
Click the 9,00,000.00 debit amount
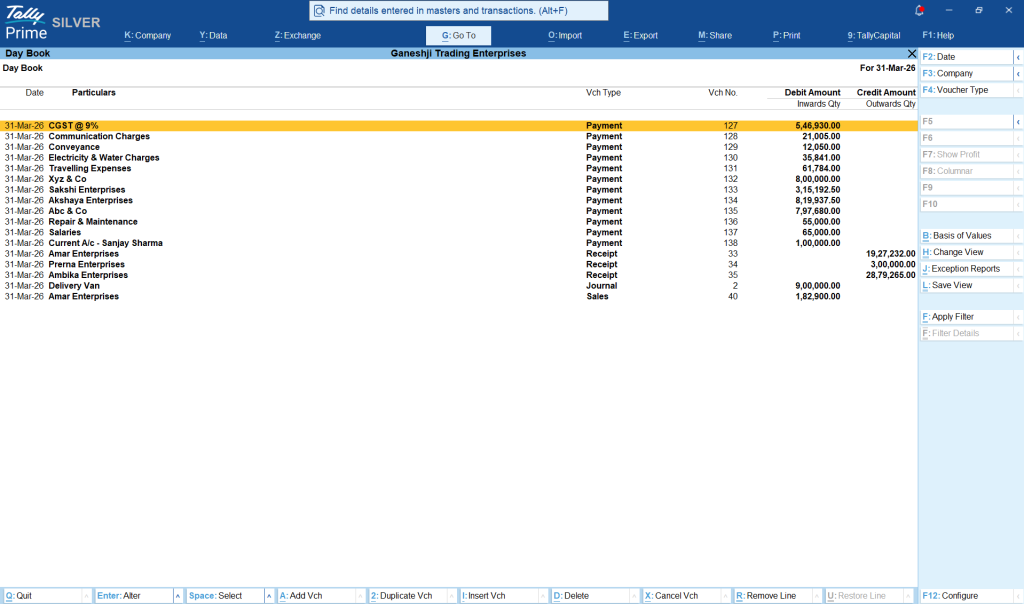click(x=818, y=285)
